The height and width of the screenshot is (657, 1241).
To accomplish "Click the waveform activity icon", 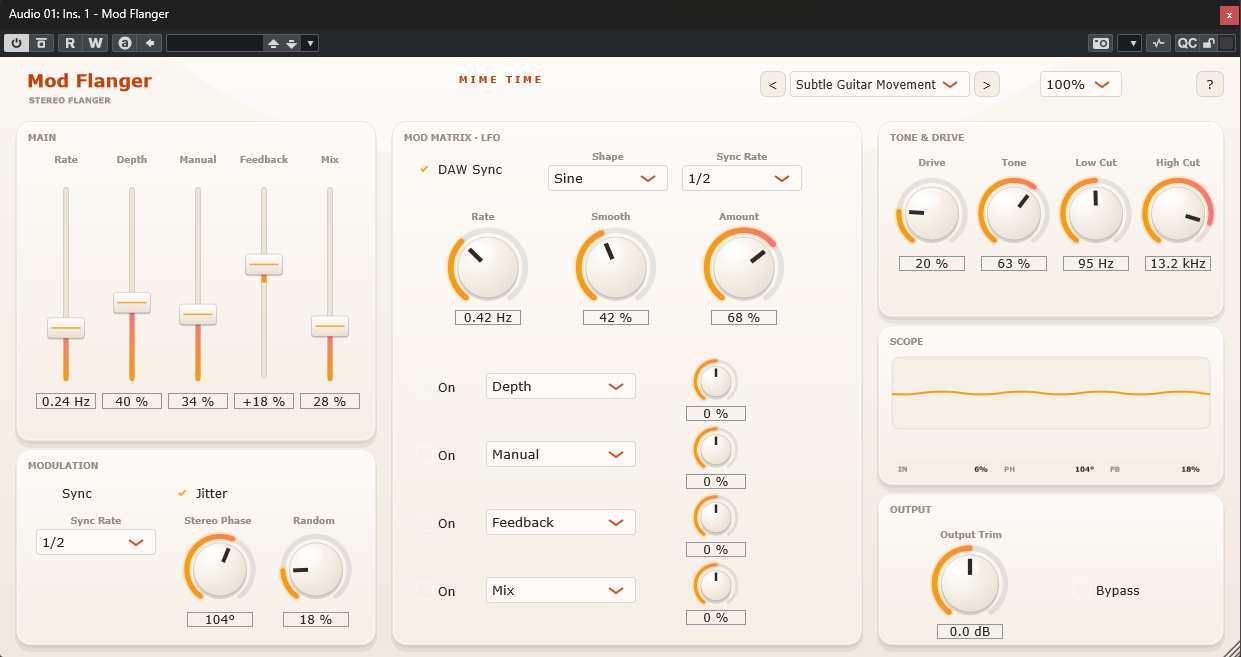I will [1158, 43].
